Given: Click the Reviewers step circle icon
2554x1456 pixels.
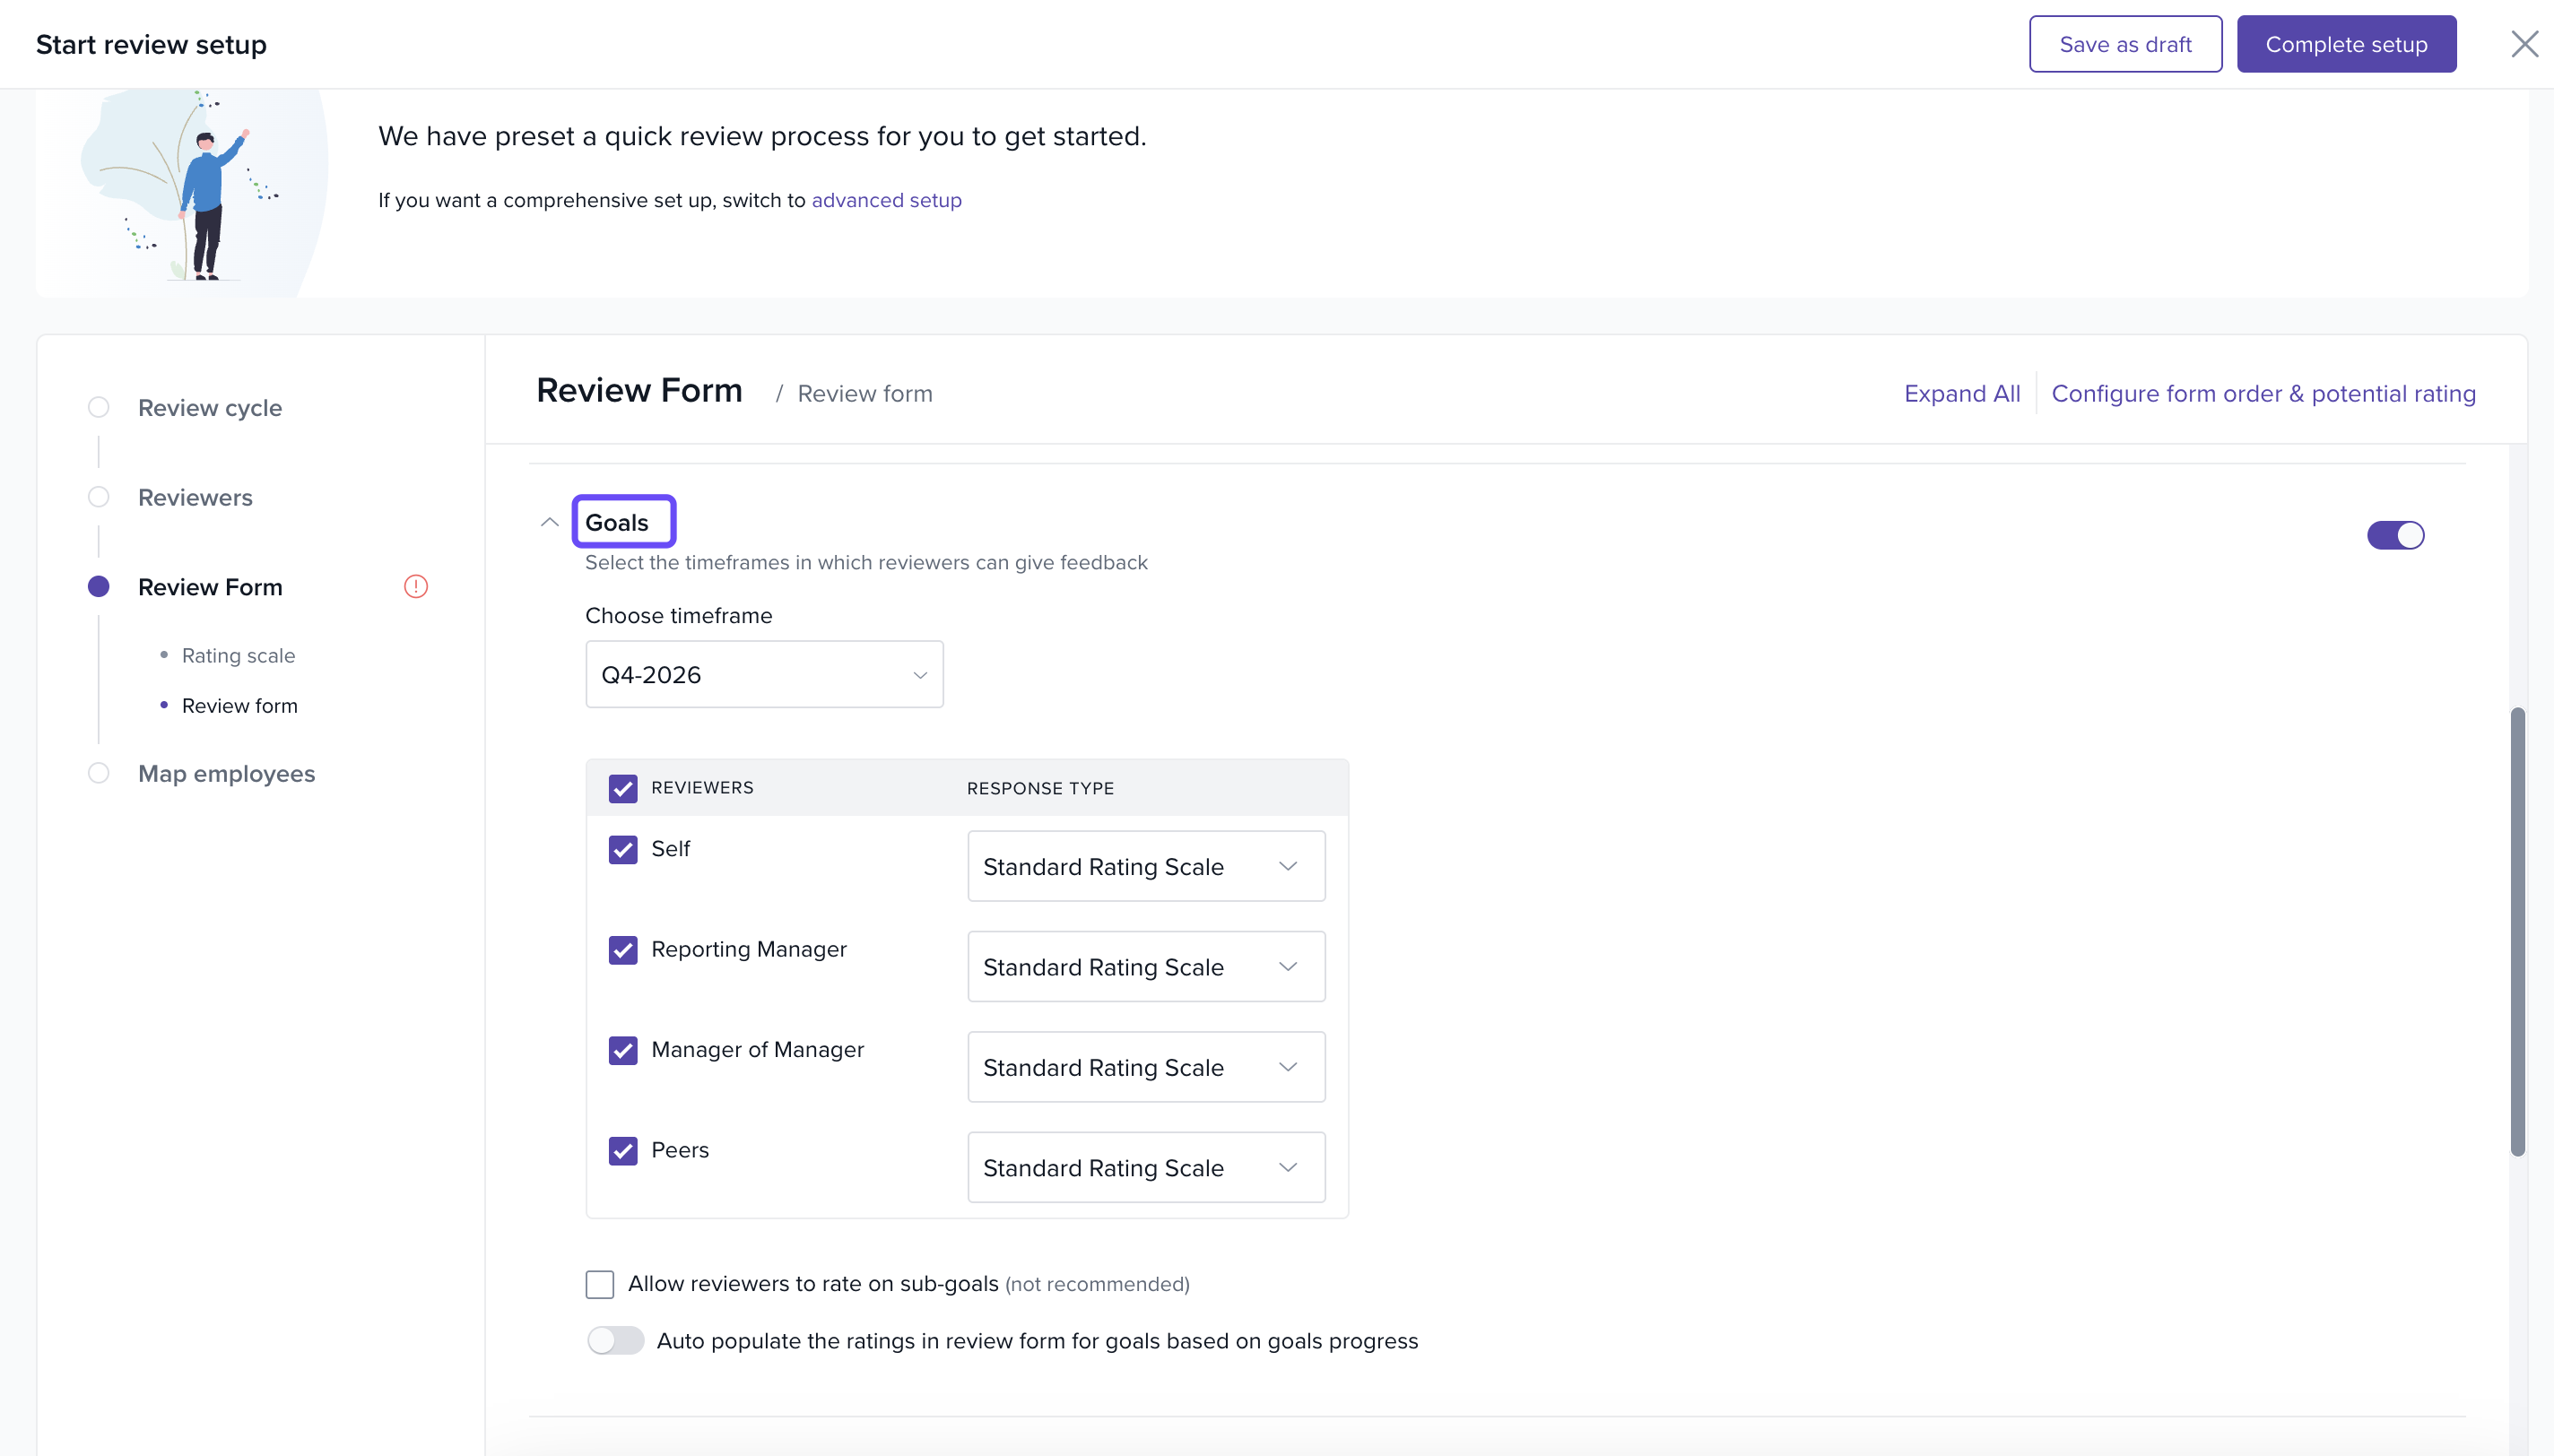Looking at the screenshot, I should [x=98, y=497].
